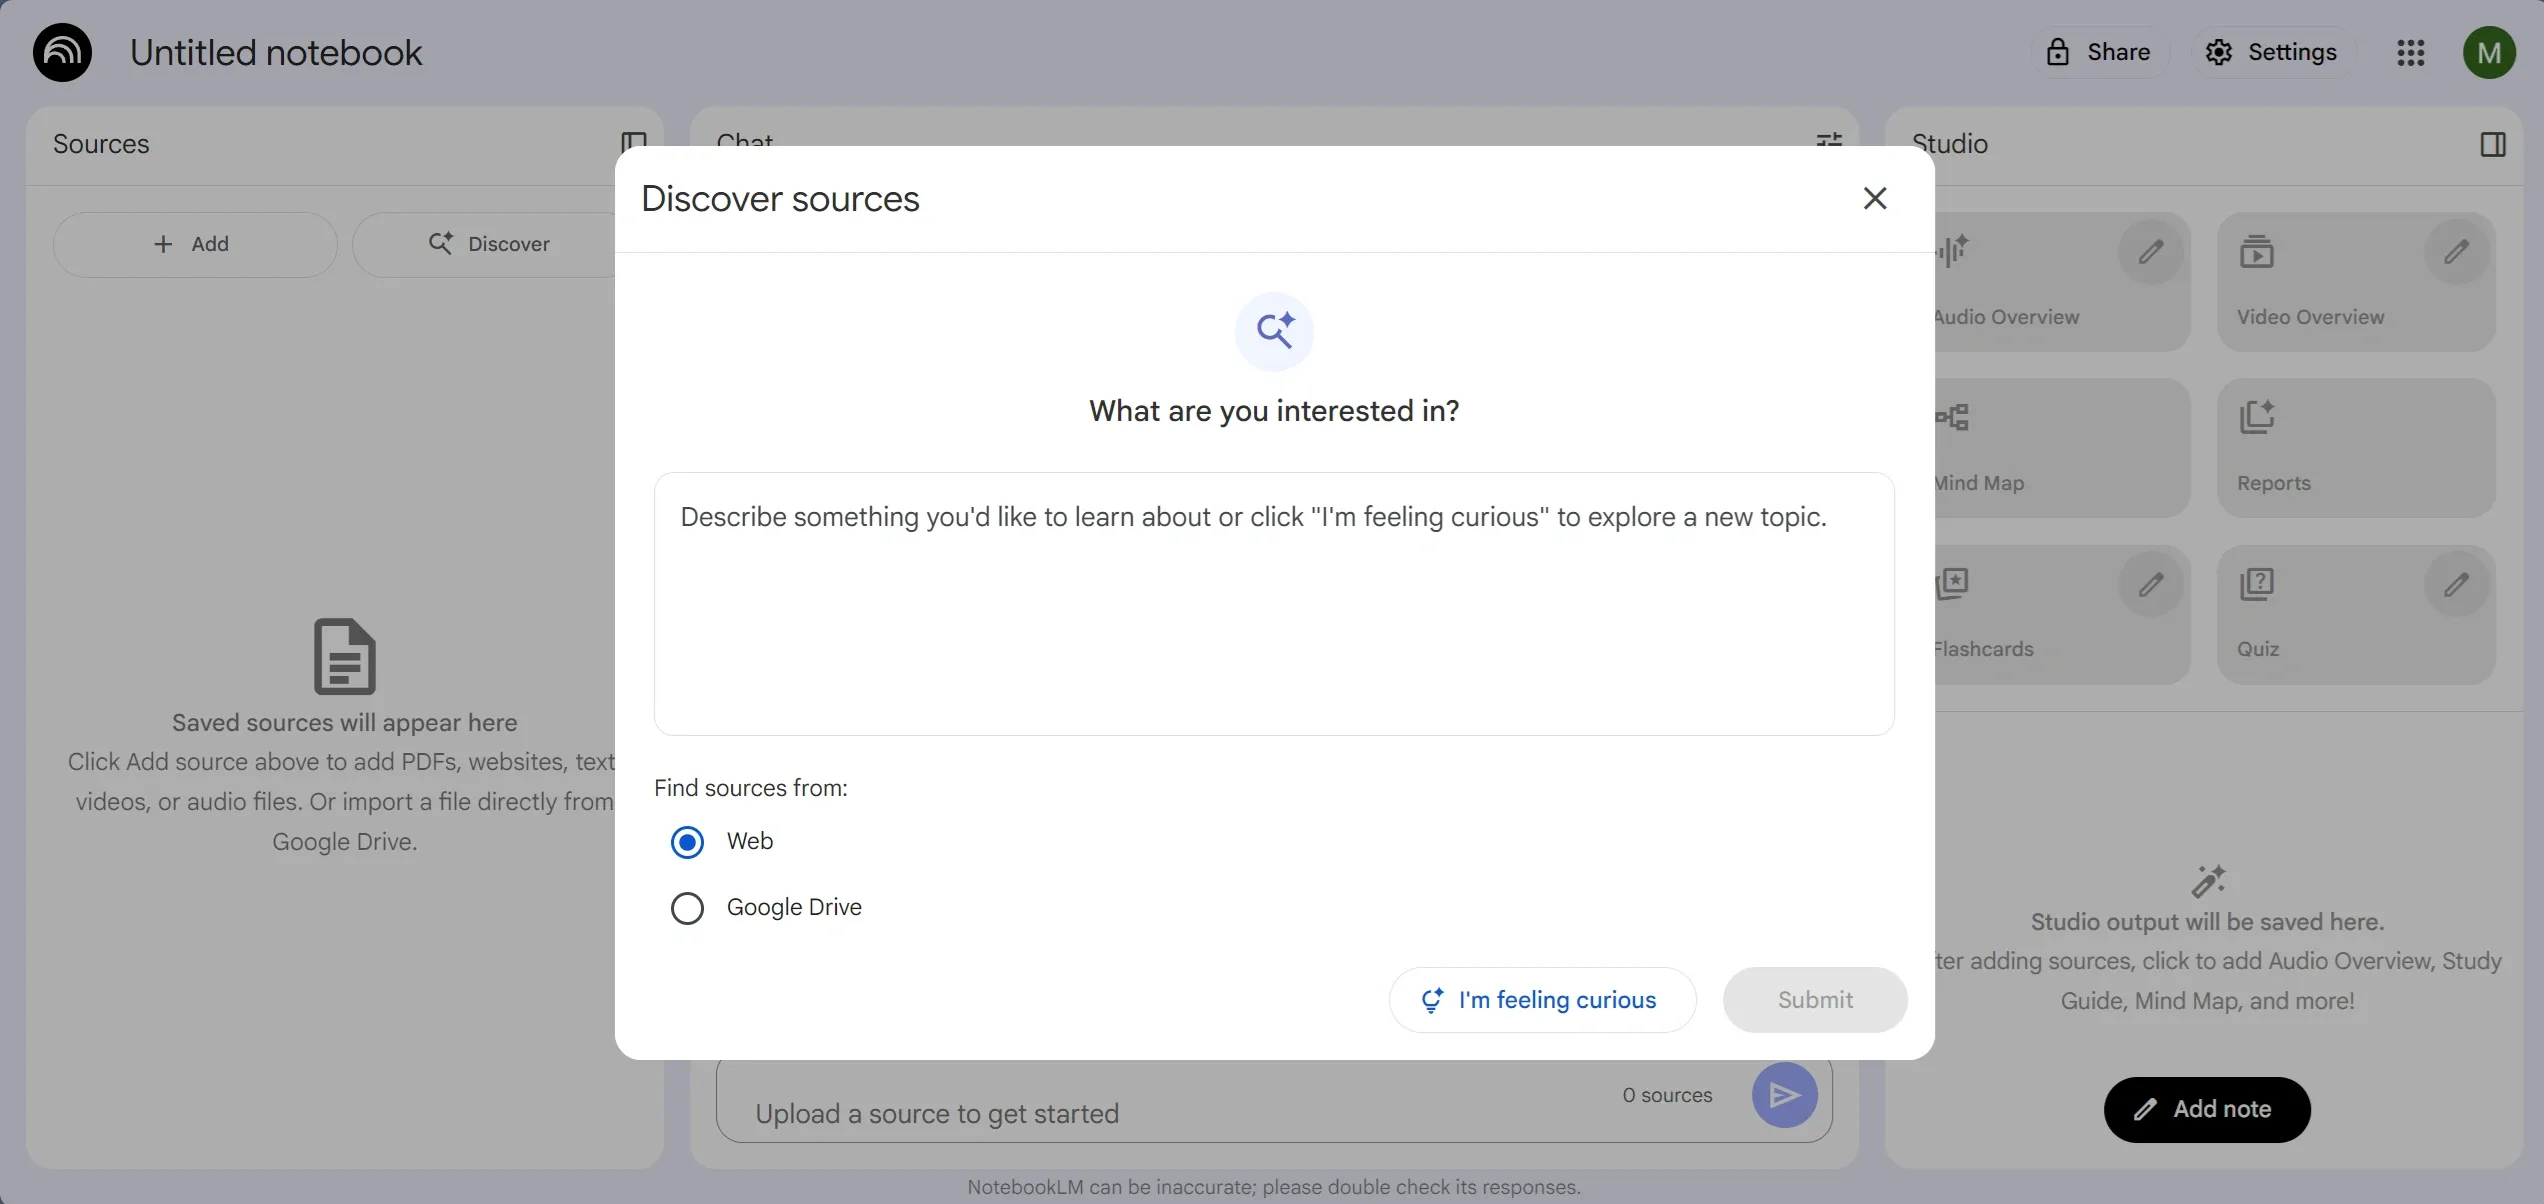Edit the Video Overview options

(2456, 251)
